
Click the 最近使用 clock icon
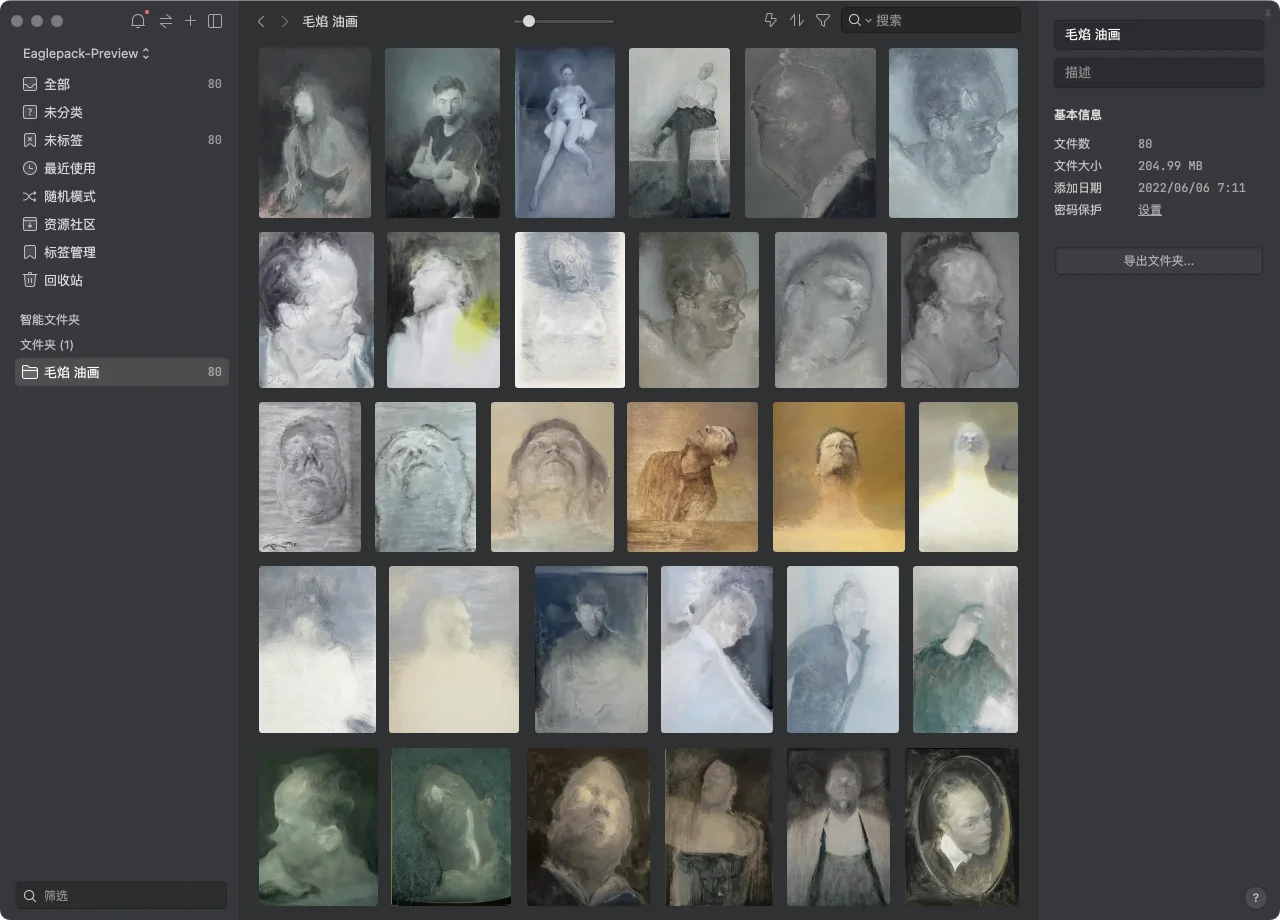point(30,168)
